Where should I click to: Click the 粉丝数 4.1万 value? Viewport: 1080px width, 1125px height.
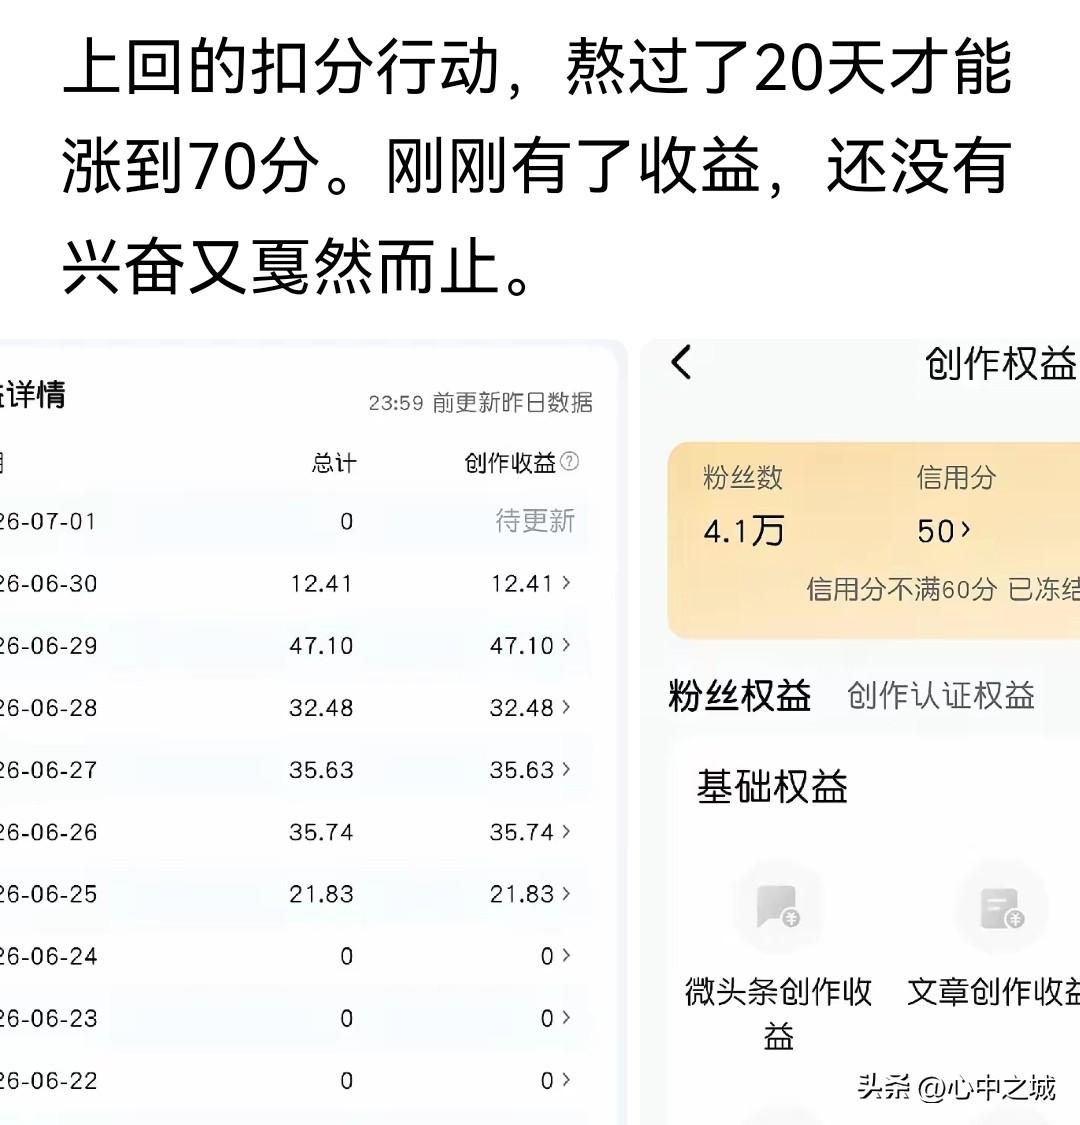743,532
